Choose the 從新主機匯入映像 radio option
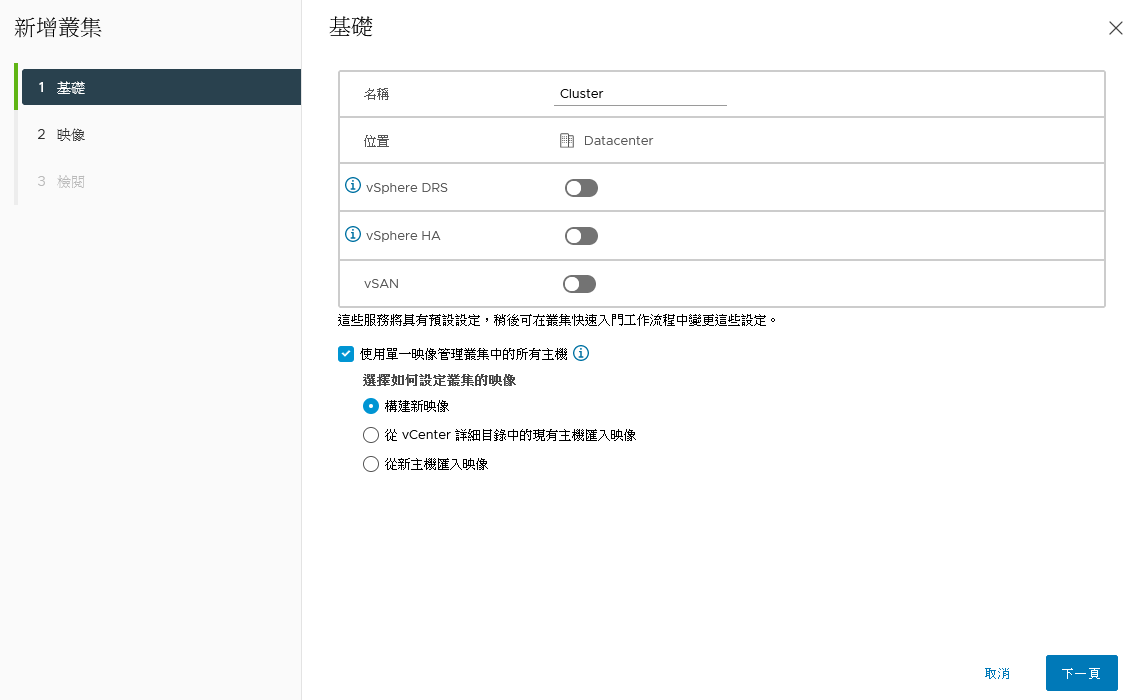This screenshot has height=700, width=1134. (x=370, y=464)
